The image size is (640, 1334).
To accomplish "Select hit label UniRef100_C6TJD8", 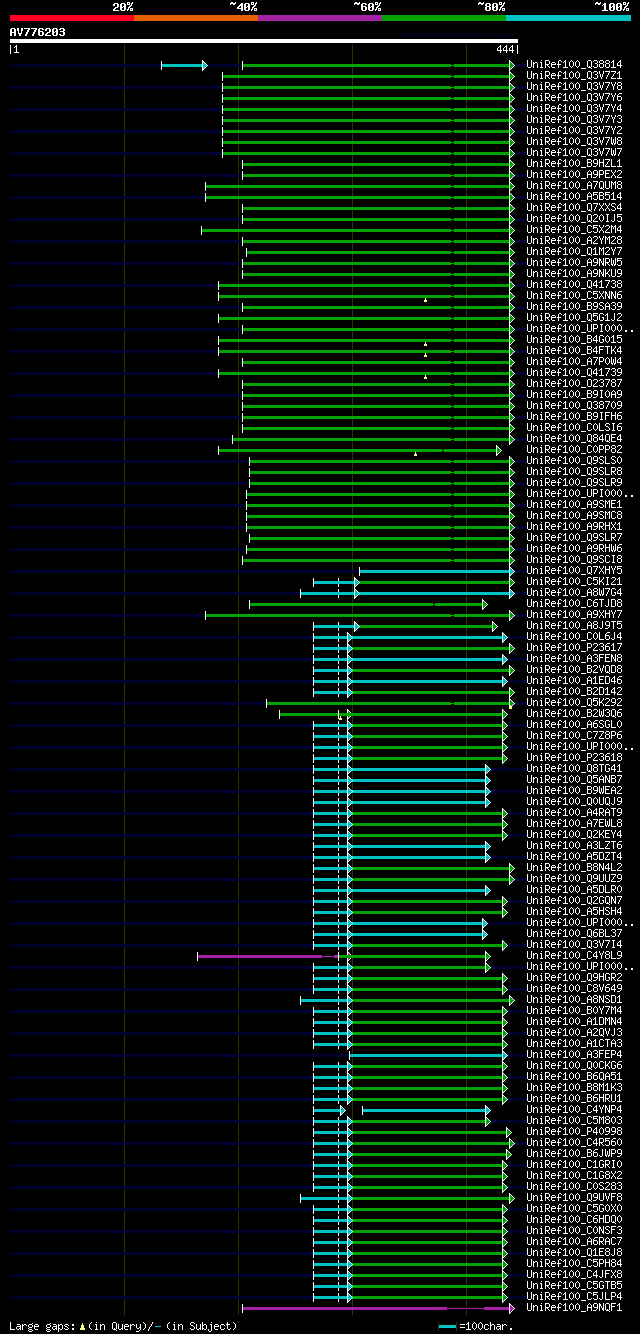I will pyautogui.click(x=574, y=603).
